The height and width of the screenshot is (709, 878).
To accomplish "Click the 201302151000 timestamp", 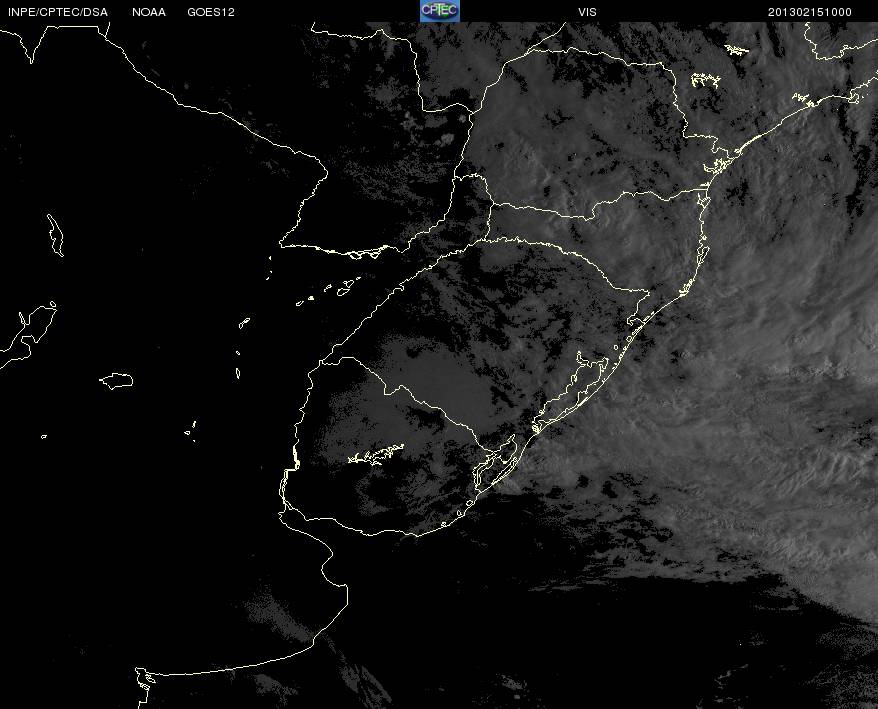I will point(809,12).
